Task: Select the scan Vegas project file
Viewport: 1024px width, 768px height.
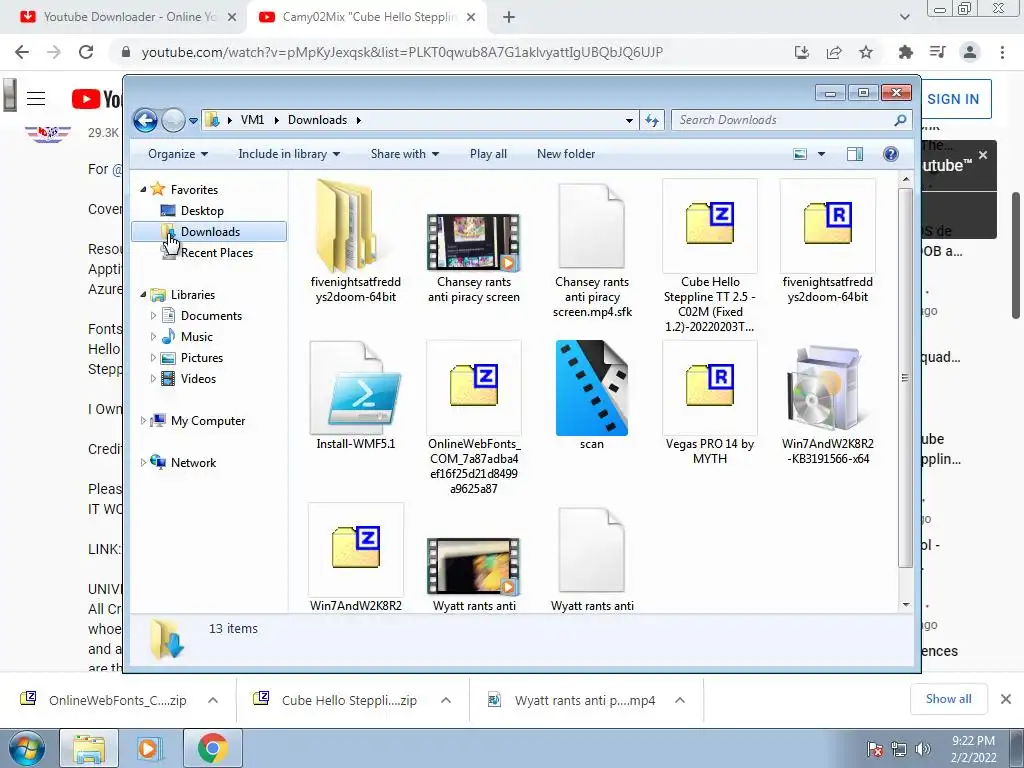Action: tap(592, 387)
